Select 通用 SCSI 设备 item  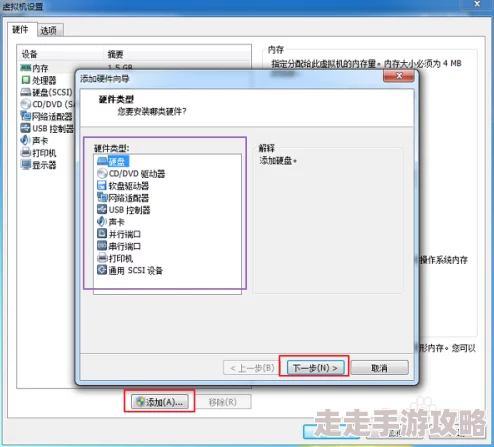tap(130, 270)
